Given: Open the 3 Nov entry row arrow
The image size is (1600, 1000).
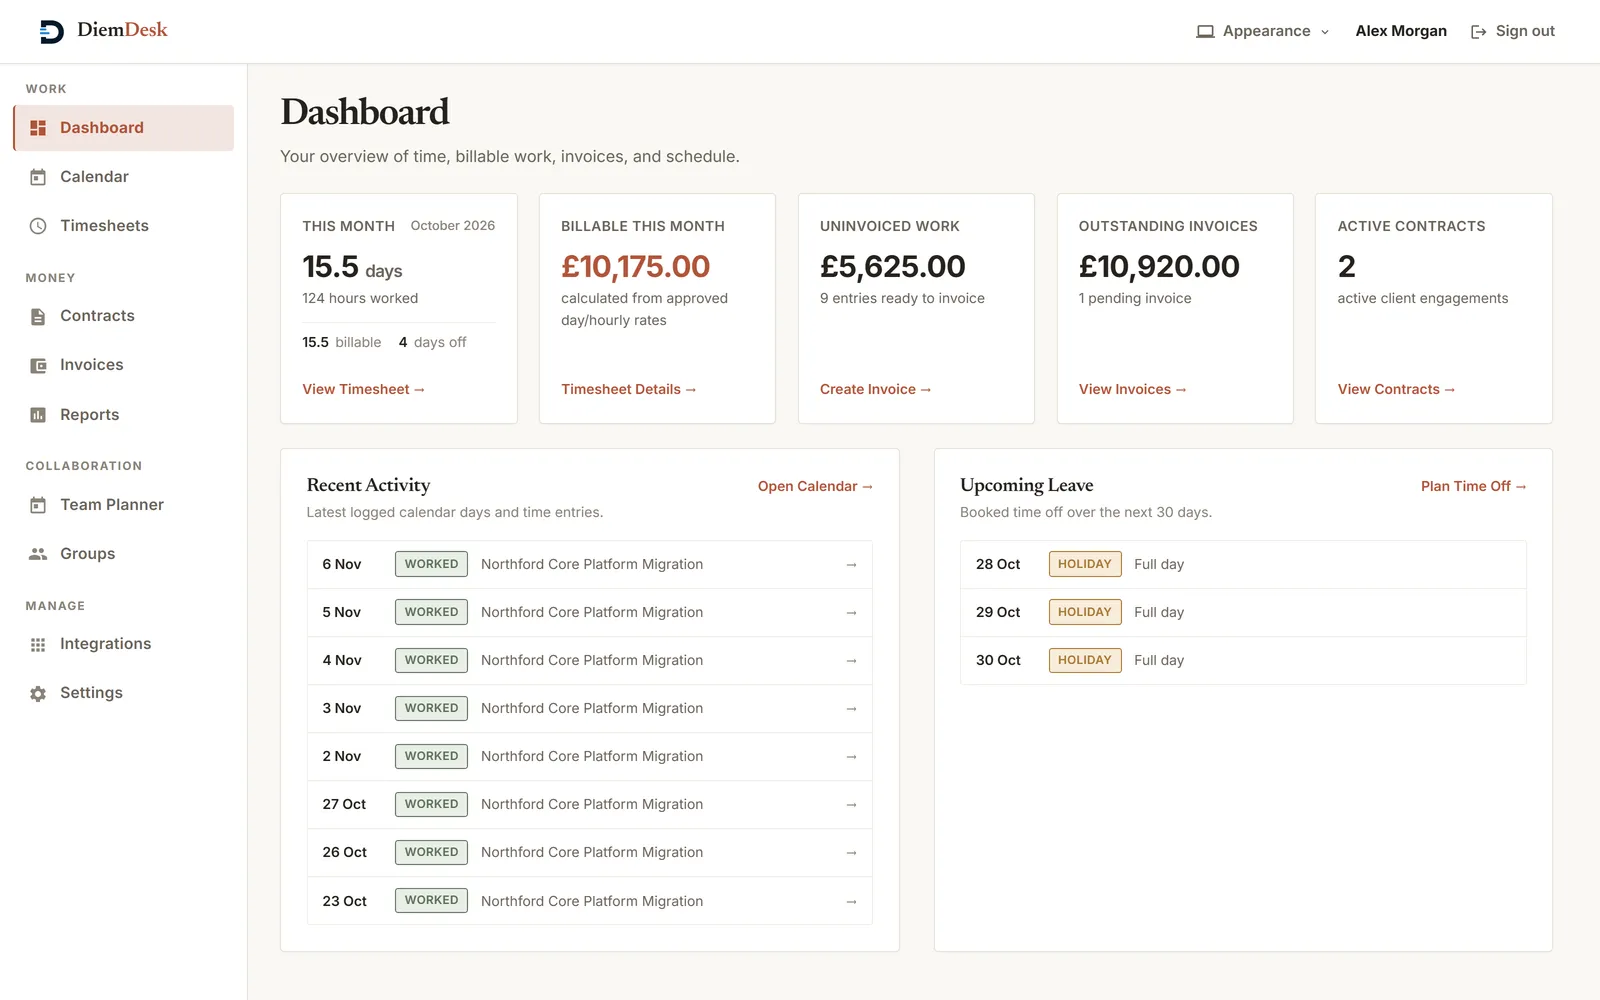Looking at the screenshot, I should click(x=851, y=709).
